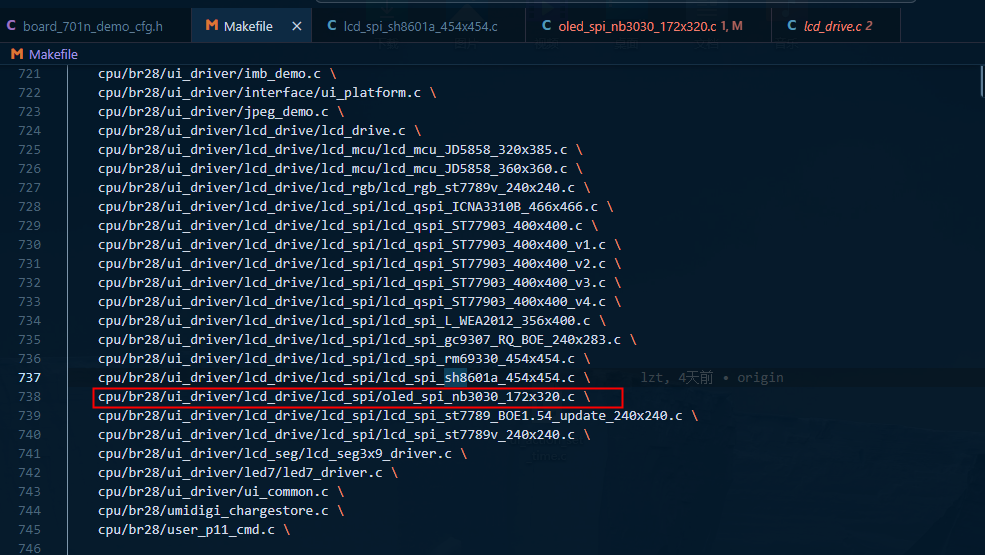
Task: Click the ui_platform.c source line
Action: pyautogui.click(x=267, y=92)
